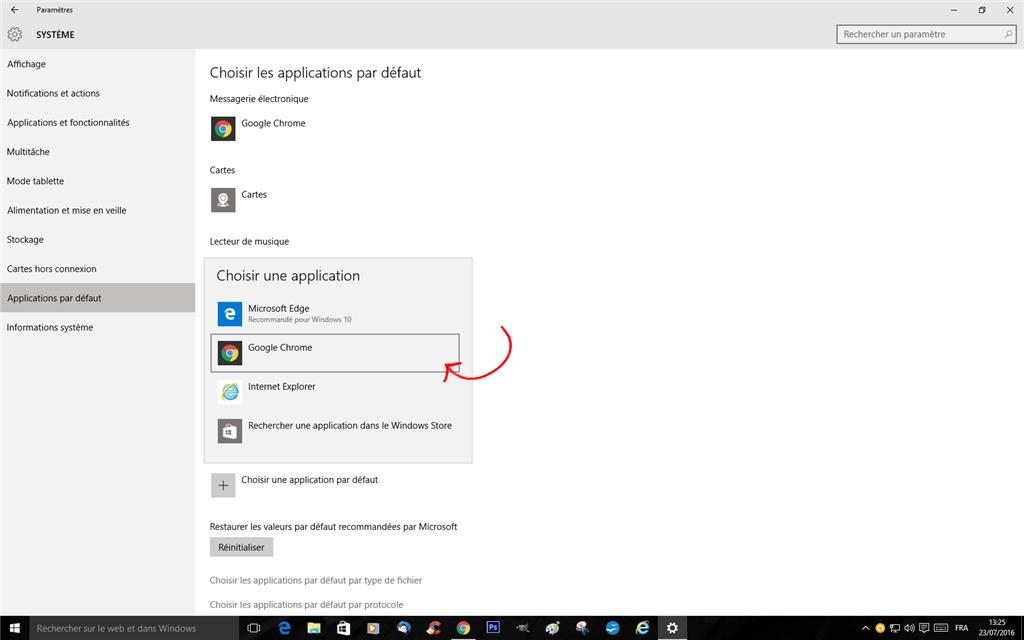Click the Cartes app name label
This screenshot has width=1024, height=640.
[254, 195]
